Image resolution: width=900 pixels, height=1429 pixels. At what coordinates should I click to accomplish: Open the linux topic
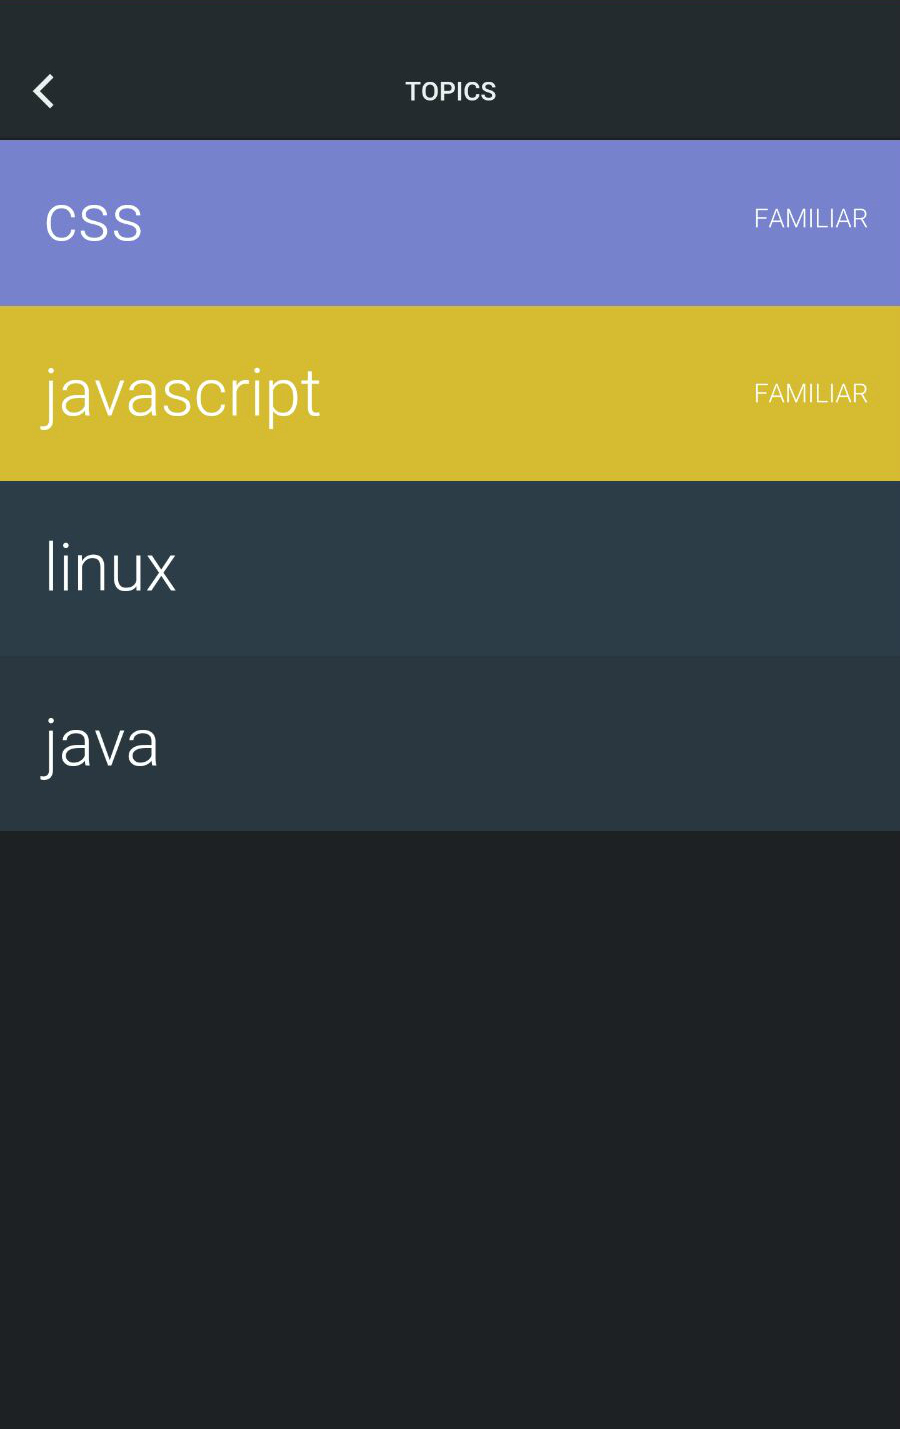111,568
